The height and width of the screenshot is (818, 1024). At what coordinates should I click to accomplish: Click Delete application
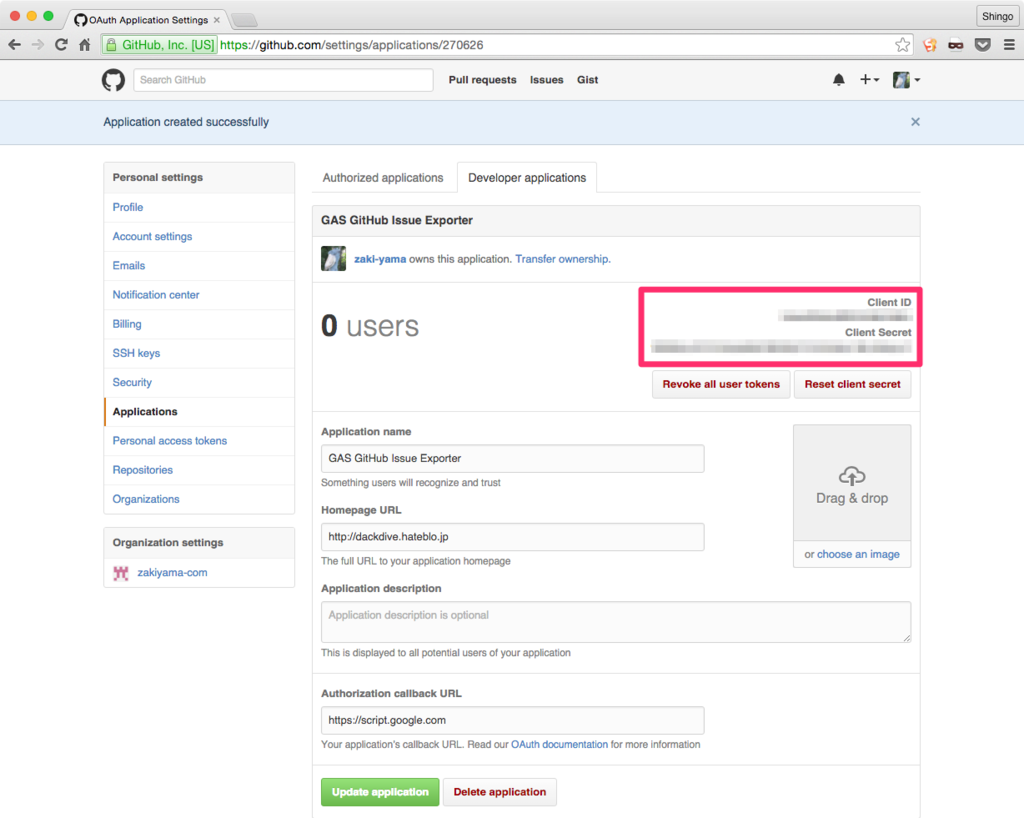point(499,791)
